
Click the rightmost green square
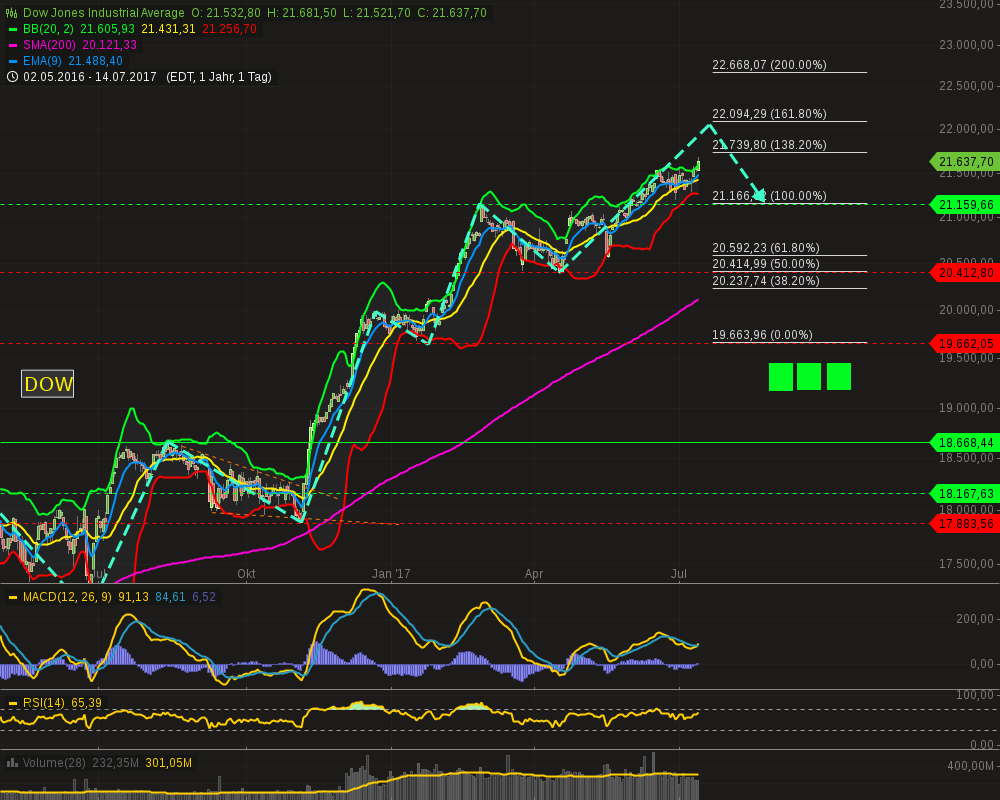tap(839, 377)
